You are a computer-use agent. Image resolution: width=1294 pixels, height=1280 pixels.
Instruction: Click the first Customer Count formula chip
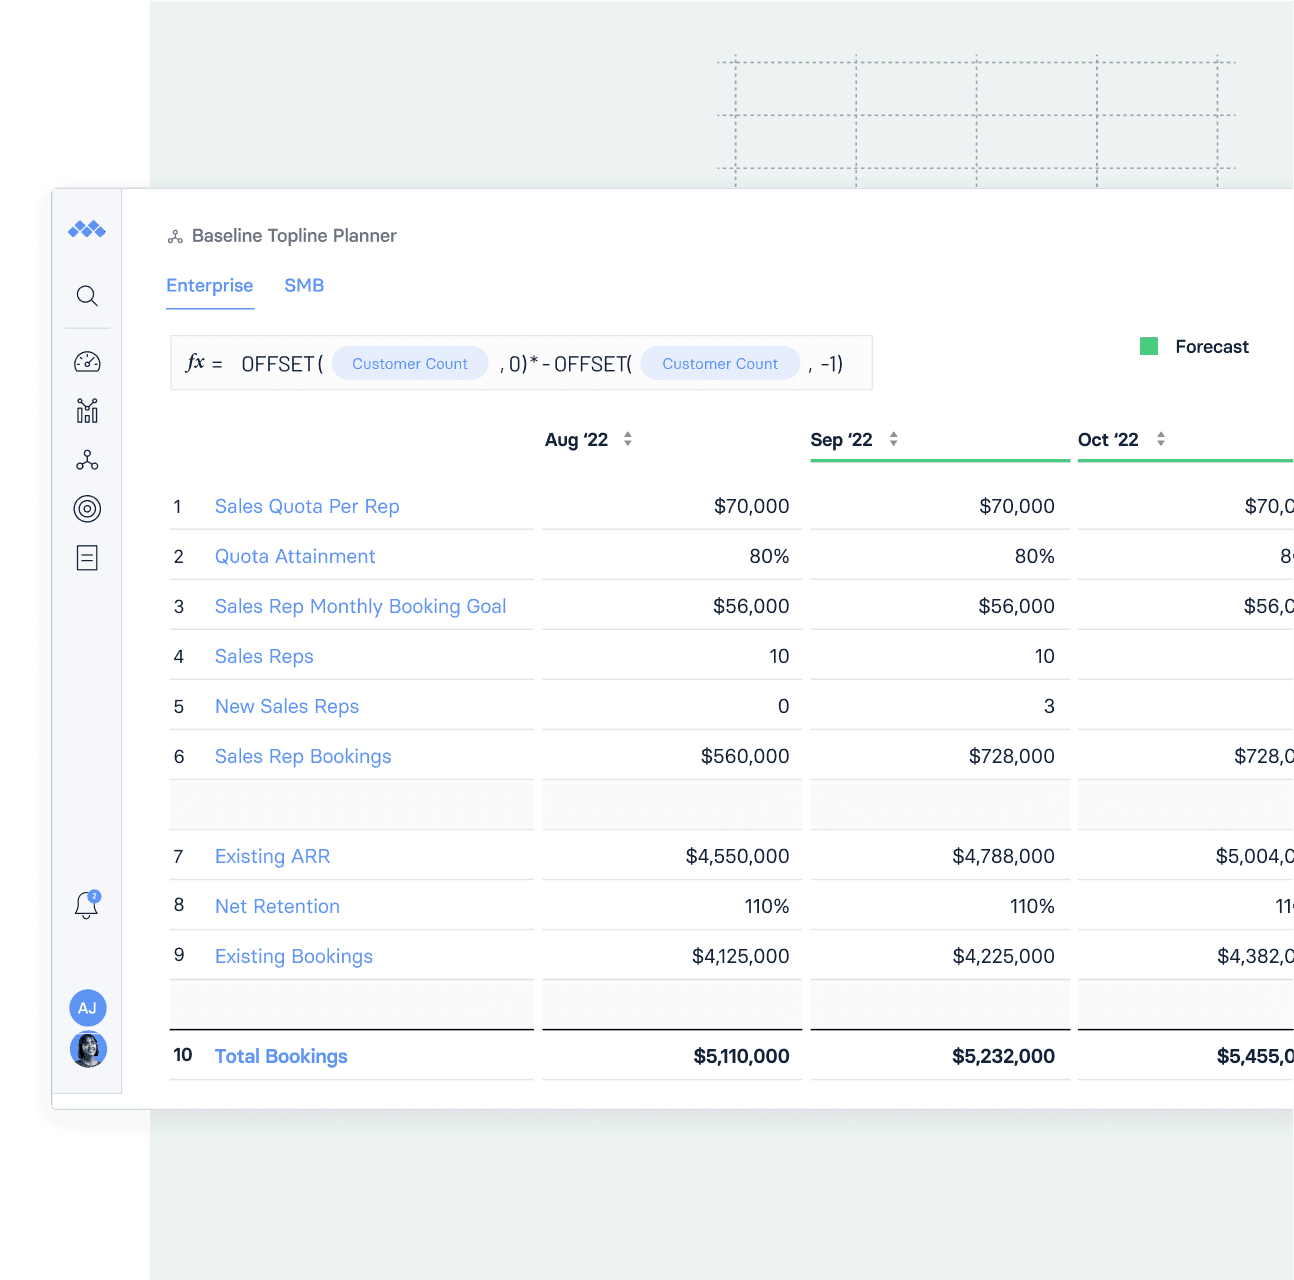click(x=409, y=364)
